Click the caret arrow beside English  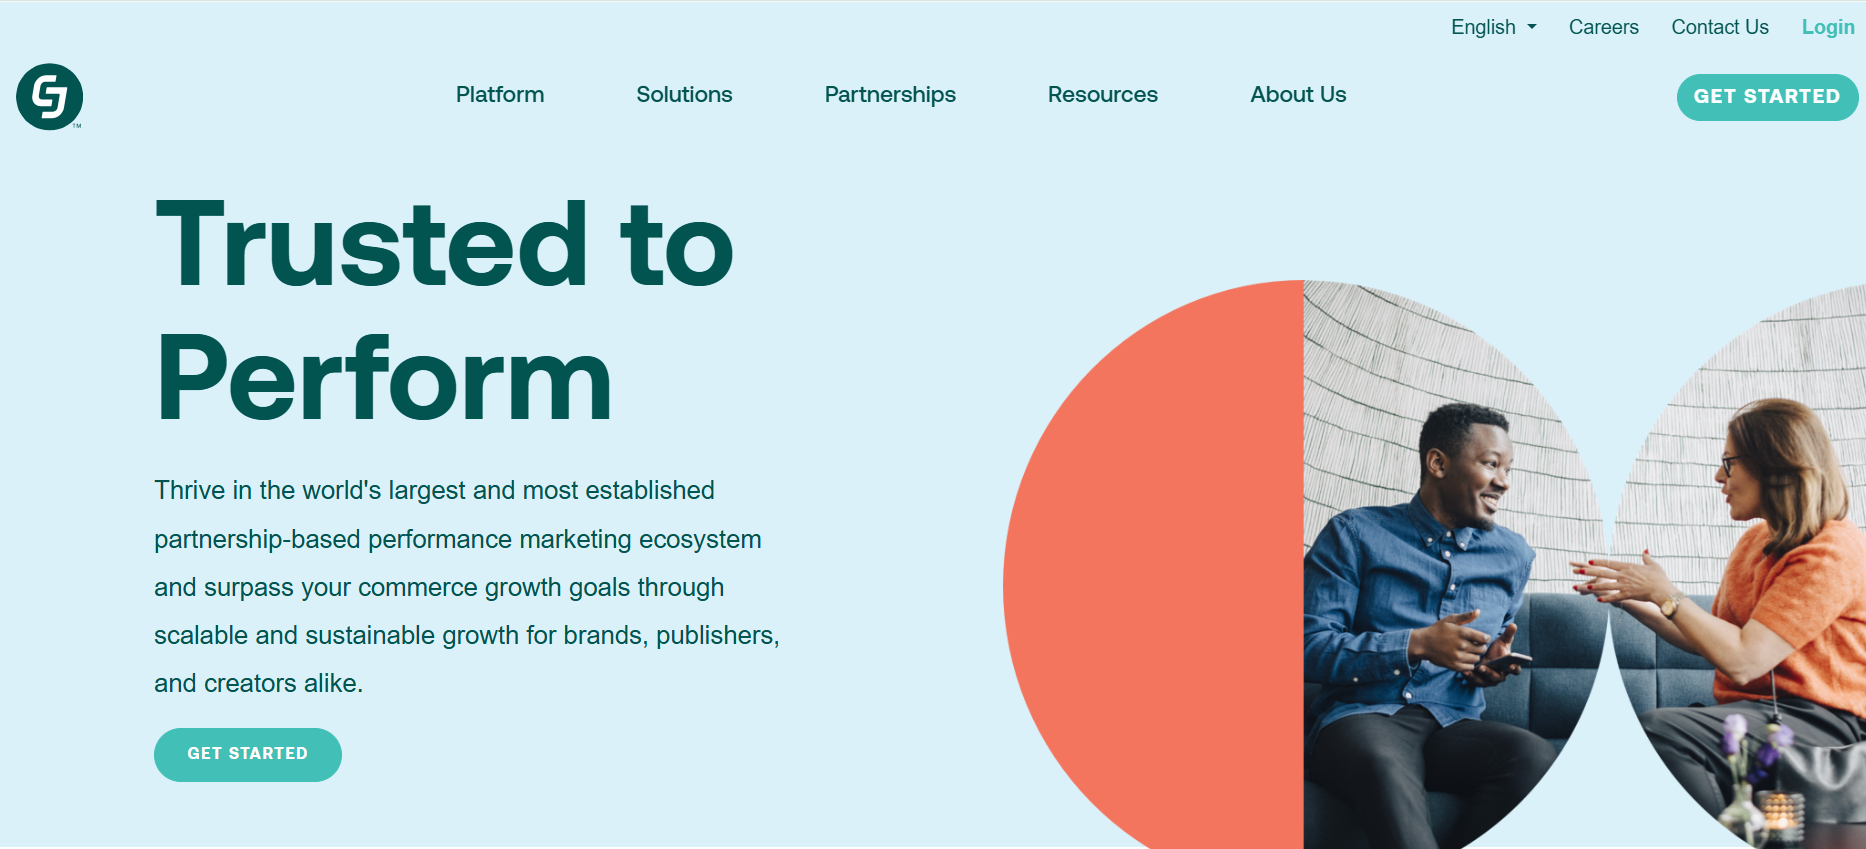pos(1532,27)
